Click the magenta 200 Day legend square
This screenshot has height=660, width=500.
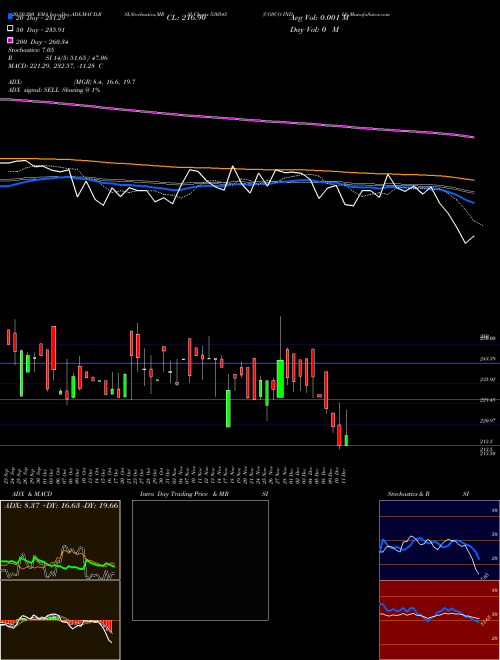pos(11,40)
